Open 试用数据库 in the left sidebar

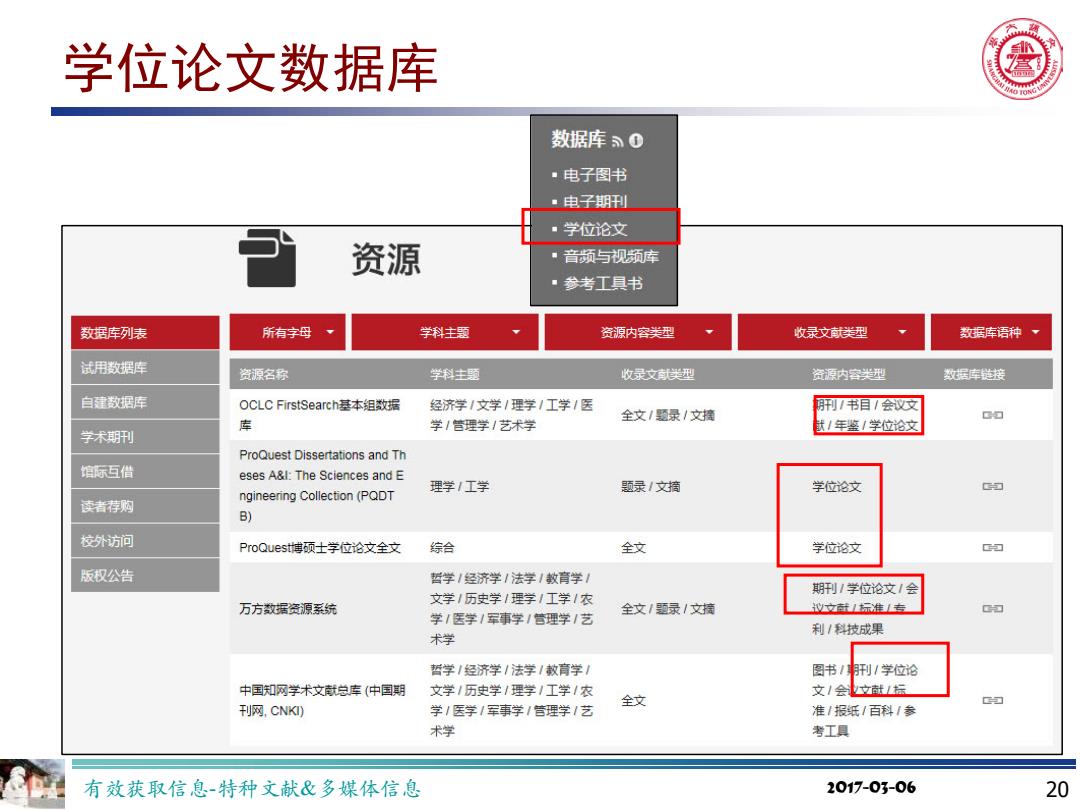coord(145,368)
